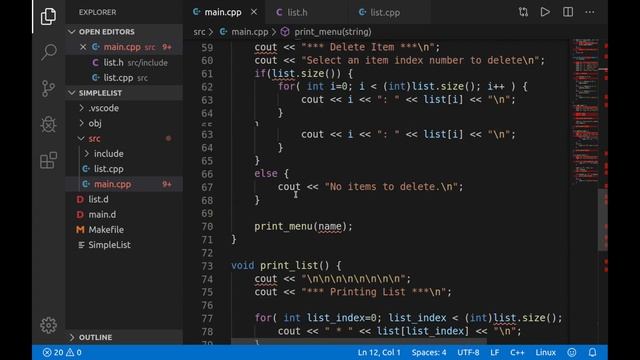Change language mode C++

point(517,352)
